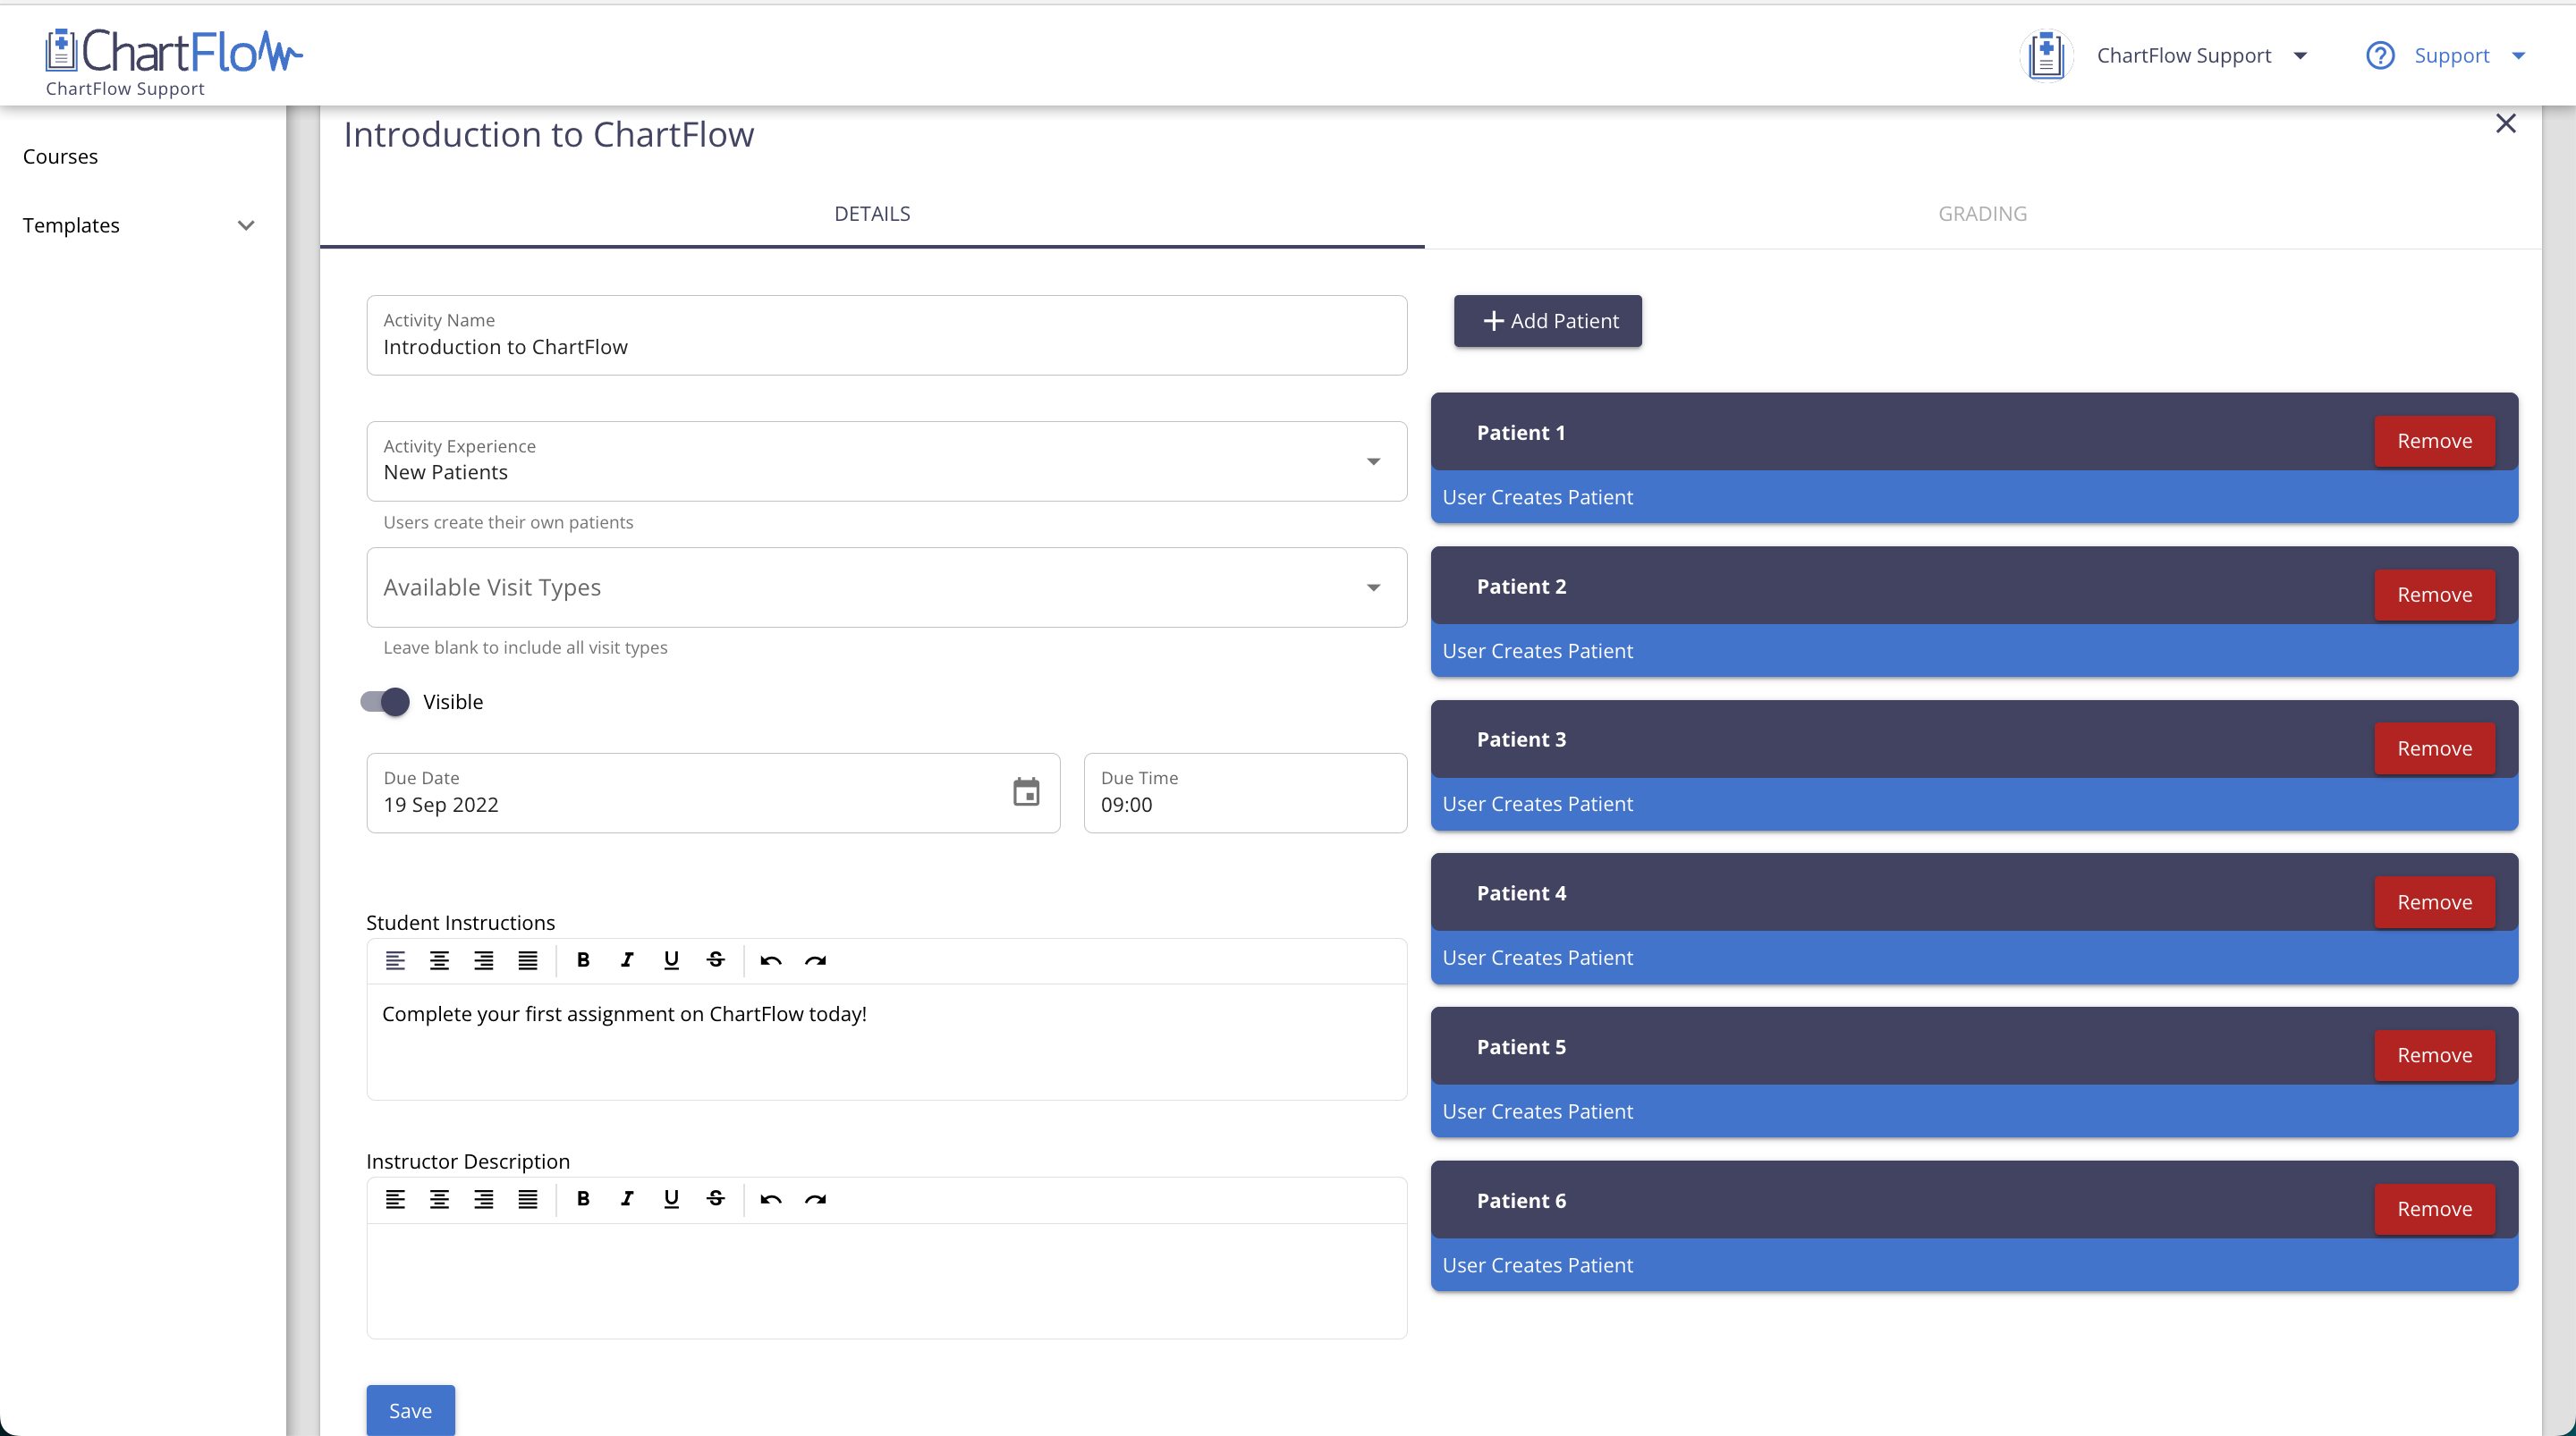Open Courses from the sidebar

[x=60, y=157]
